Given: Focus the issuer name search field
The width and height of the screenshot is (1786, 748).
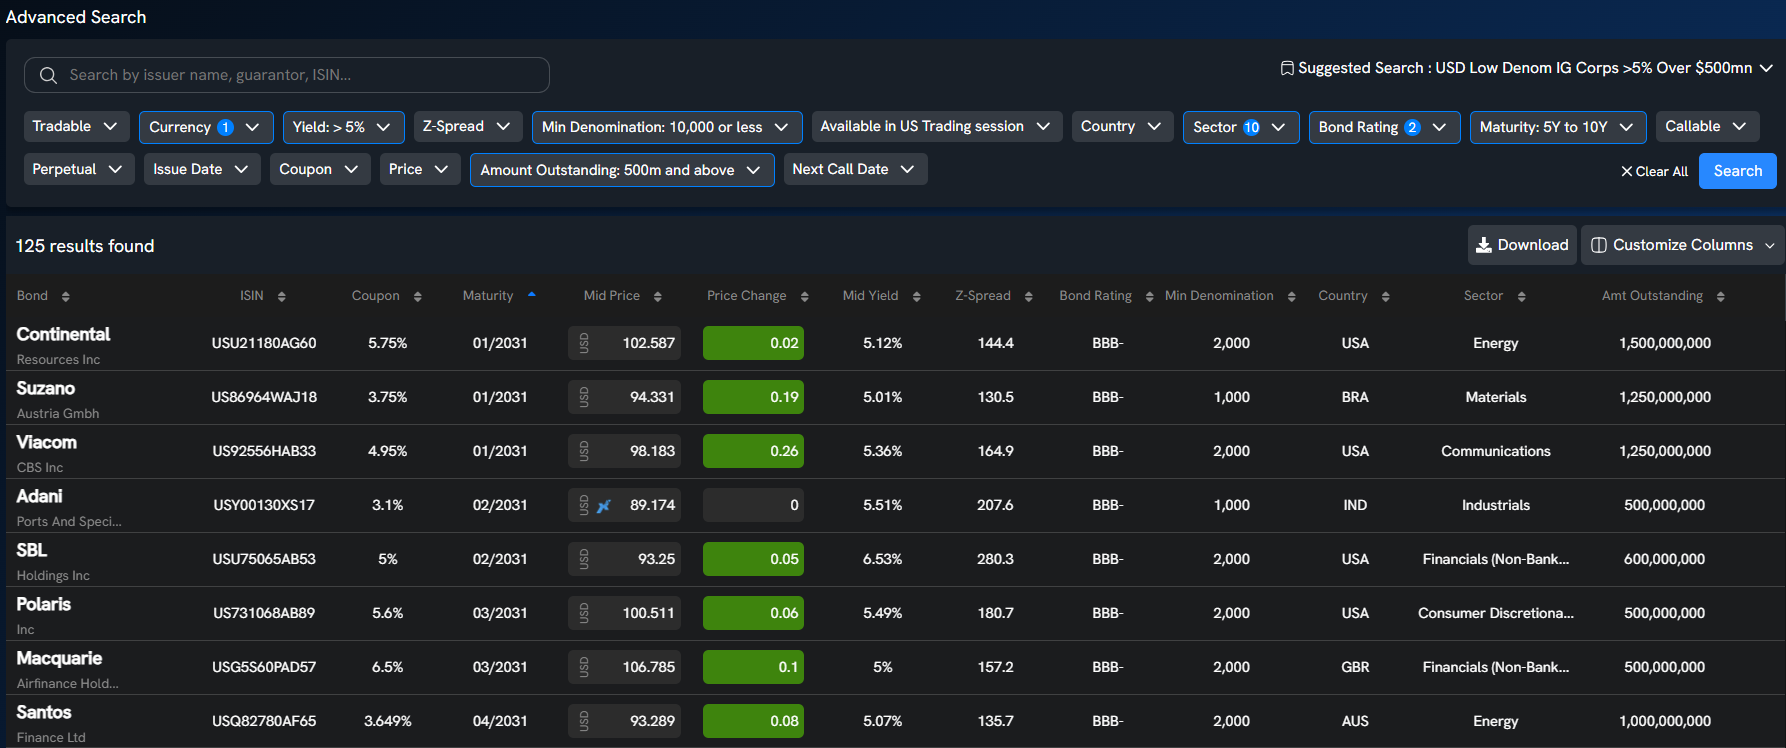Looking at the screenshot, I should tap(300, 75).
